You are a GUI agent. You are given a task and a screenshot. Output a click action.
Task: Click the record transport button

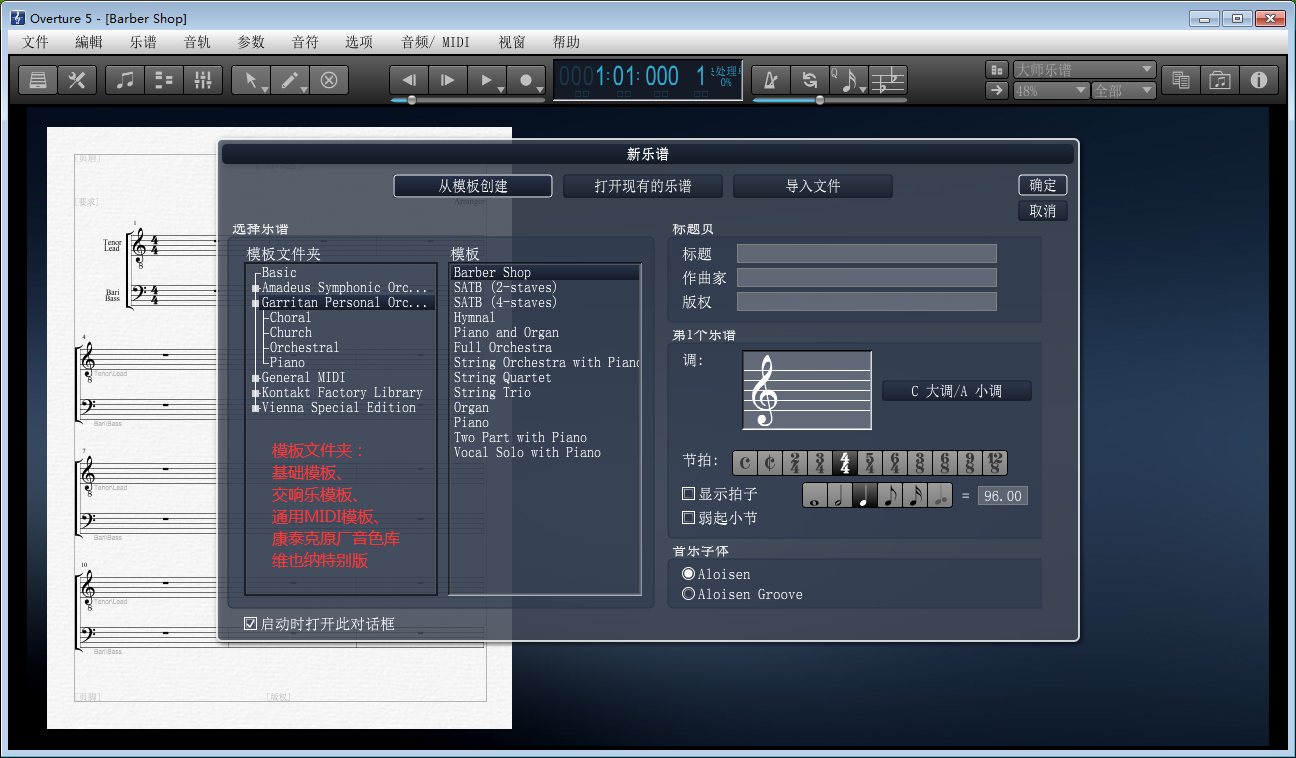526,80
